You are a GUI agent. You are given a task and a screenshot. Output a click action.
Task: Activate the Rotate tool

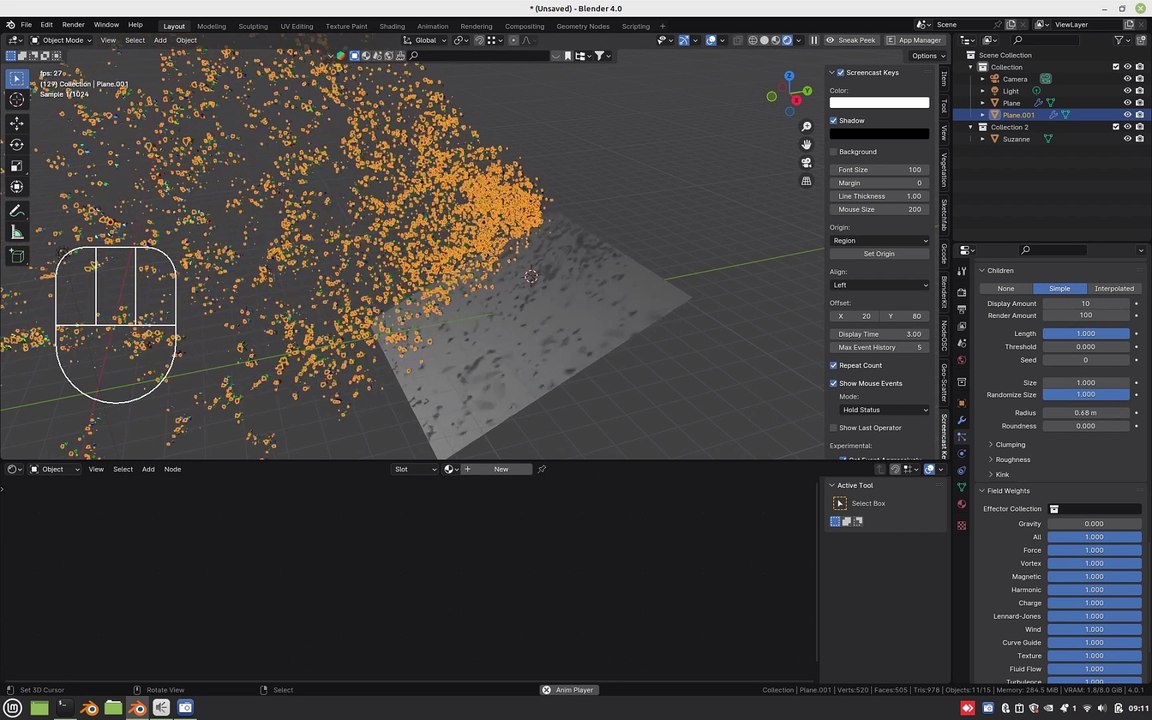(x=17, y=145)
